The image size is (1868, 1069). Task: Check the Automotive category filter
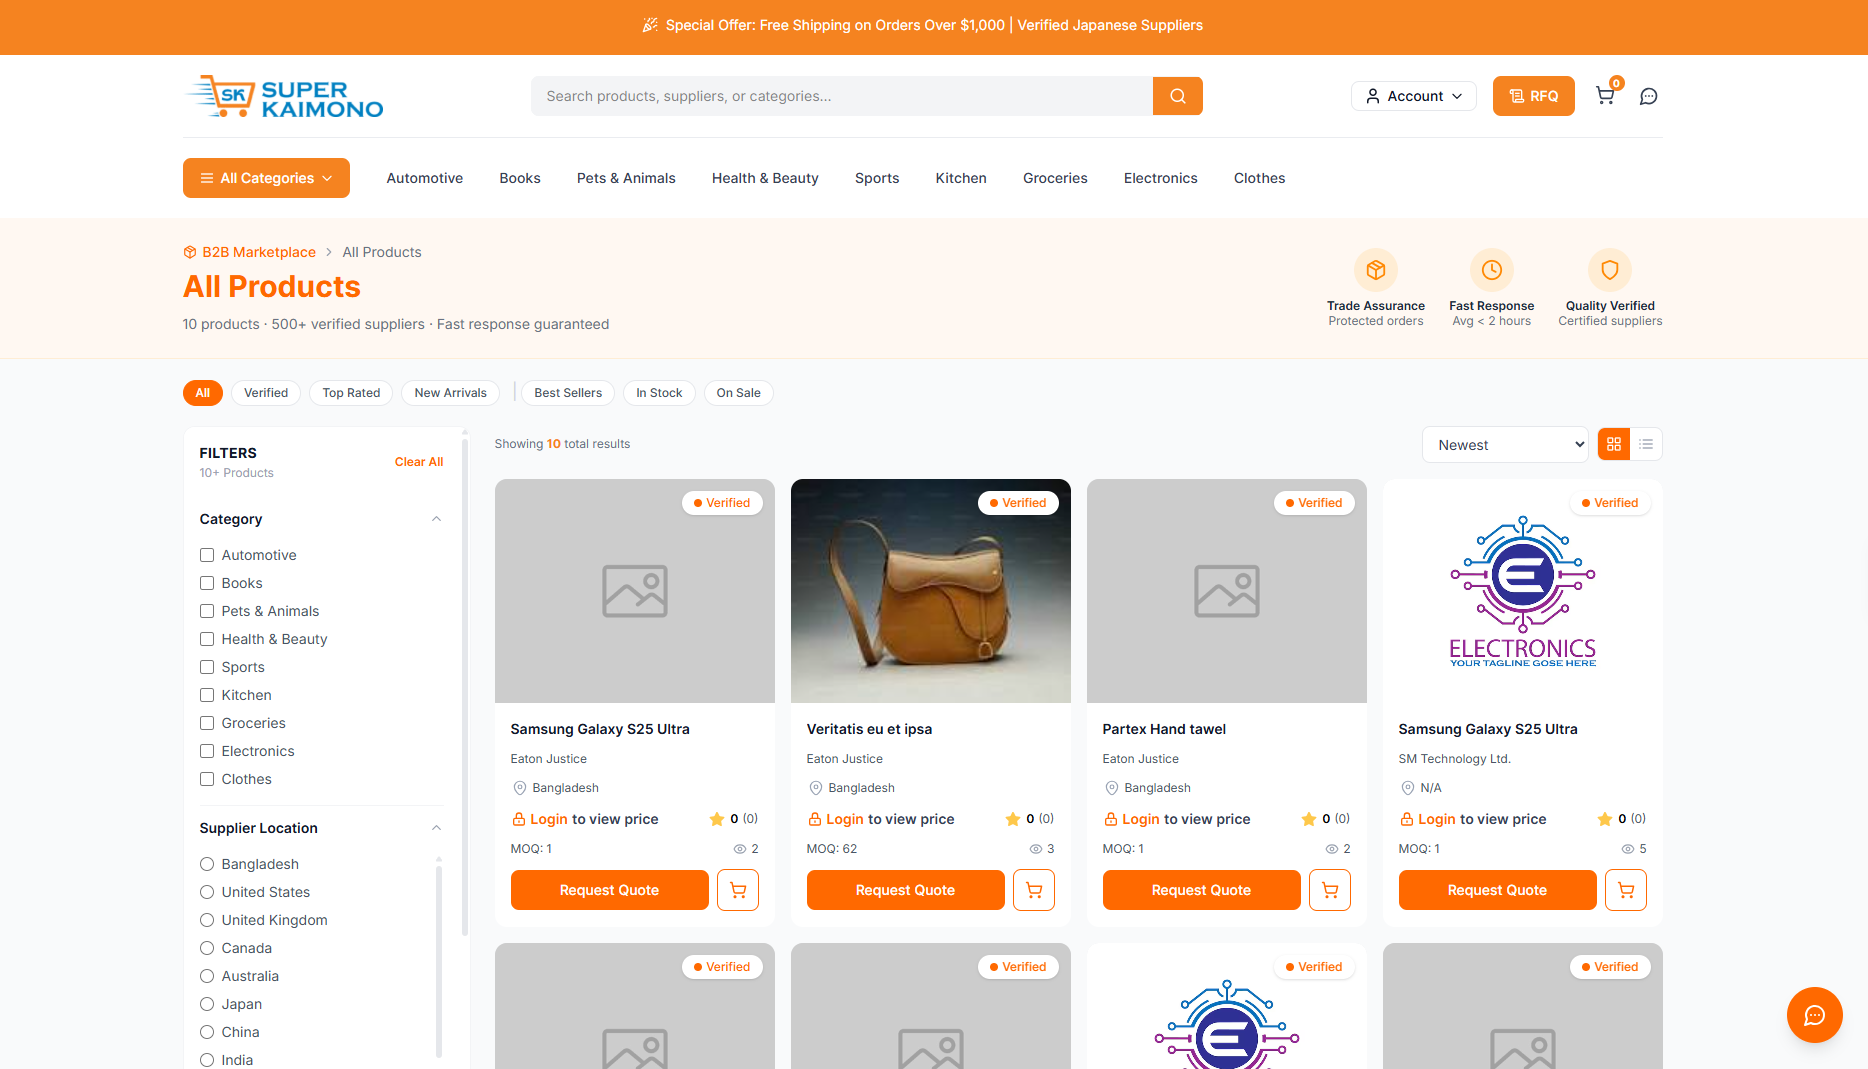[x=207, y=555]
